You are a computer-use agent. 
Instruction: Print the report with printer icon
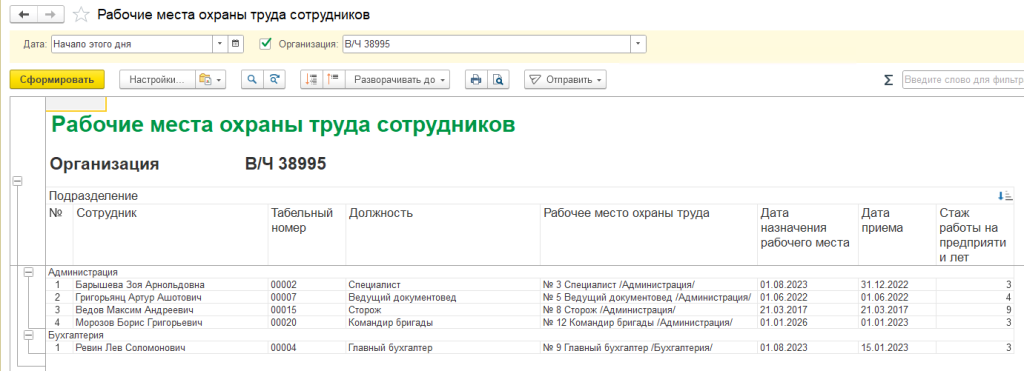click(476, 80)
